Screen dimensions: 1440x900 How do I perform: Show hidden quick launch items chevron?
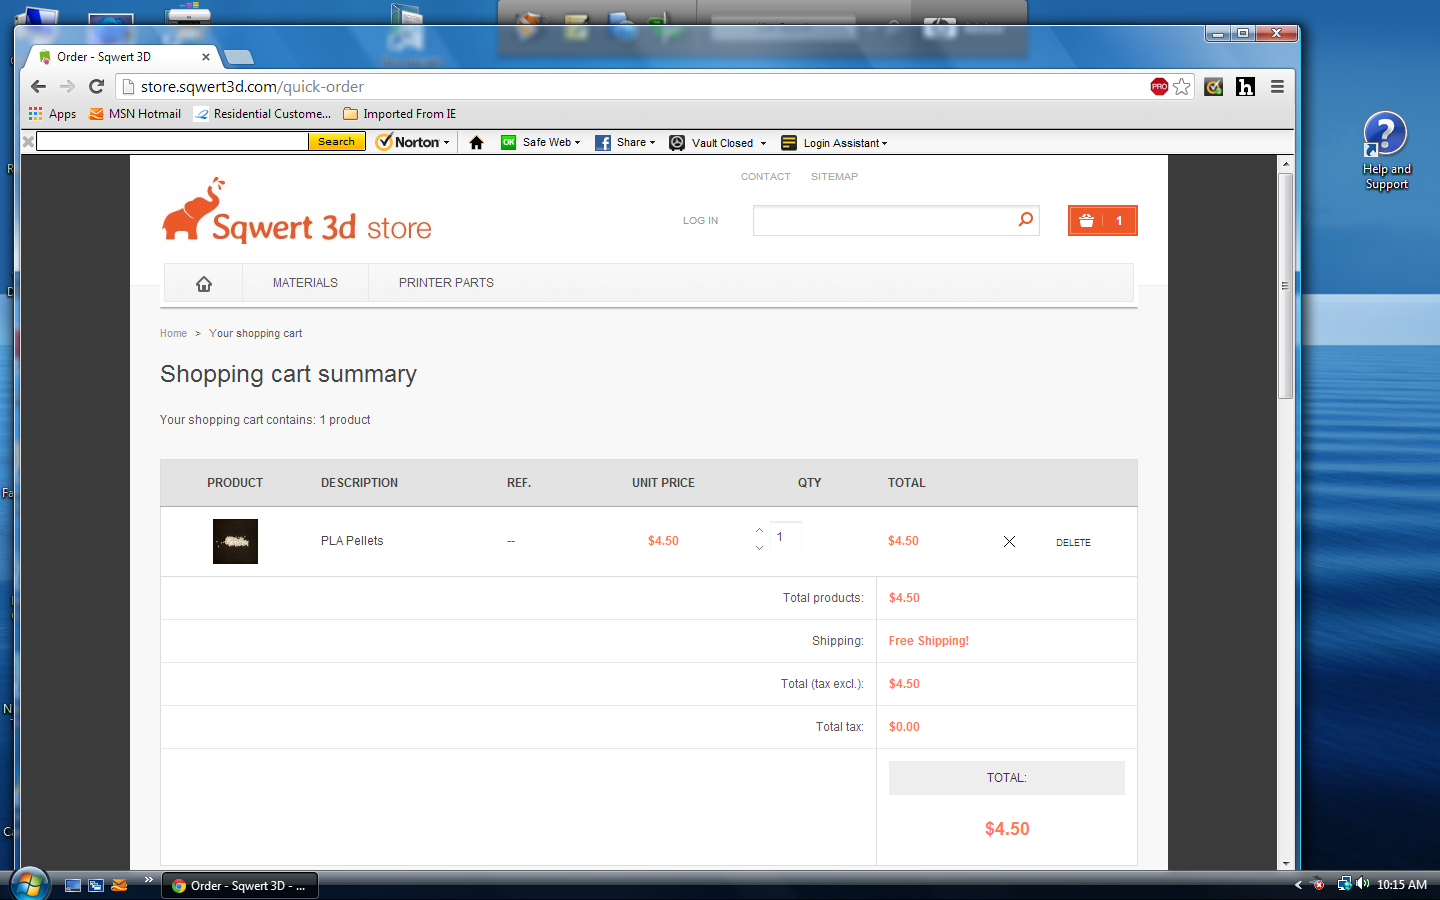(x=148, y=880)
